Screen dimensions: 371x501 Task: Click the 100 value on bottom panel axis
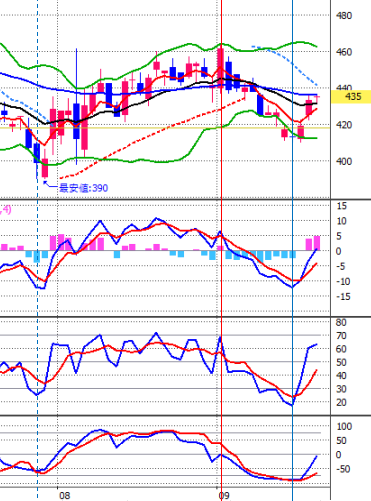pos(344,426)
